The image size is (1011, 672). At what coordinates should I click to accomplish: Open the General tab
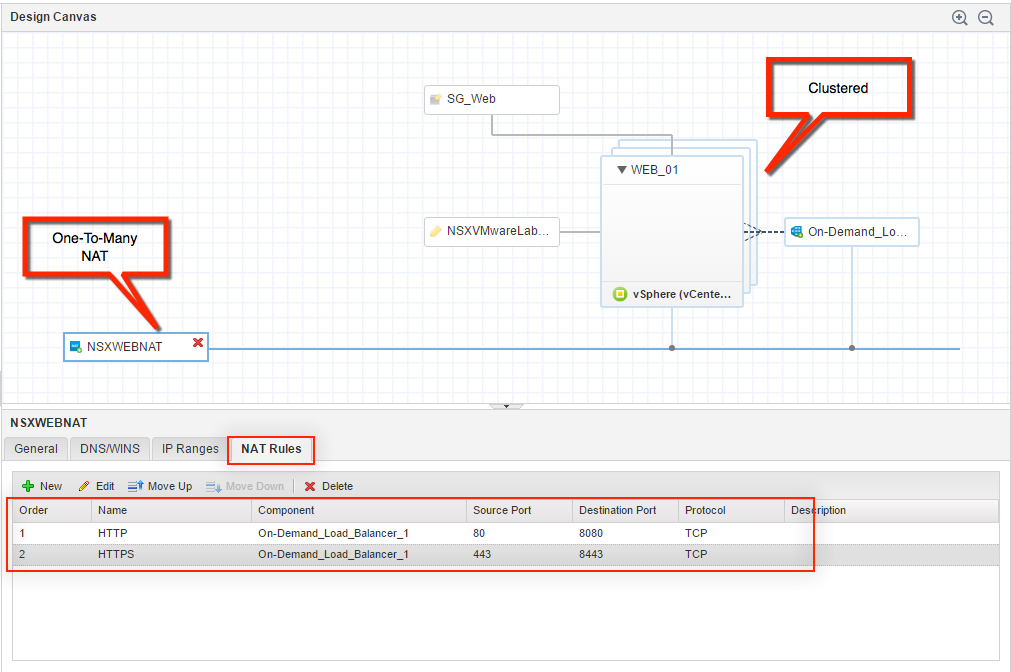click(x=36, y=449)
